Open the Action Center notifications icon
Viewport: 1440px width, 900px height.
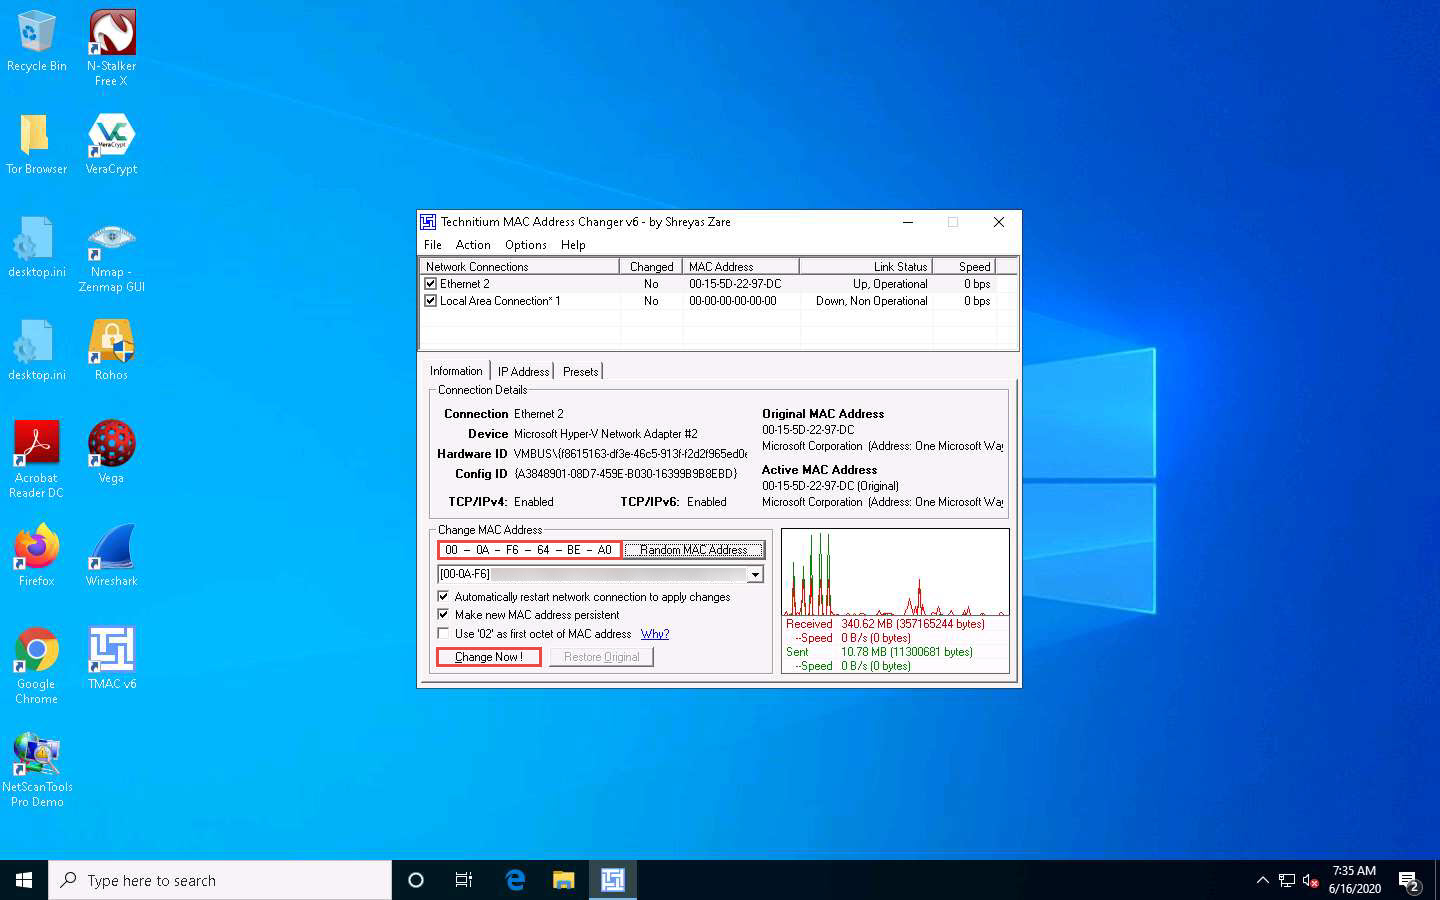(1409, 880)
